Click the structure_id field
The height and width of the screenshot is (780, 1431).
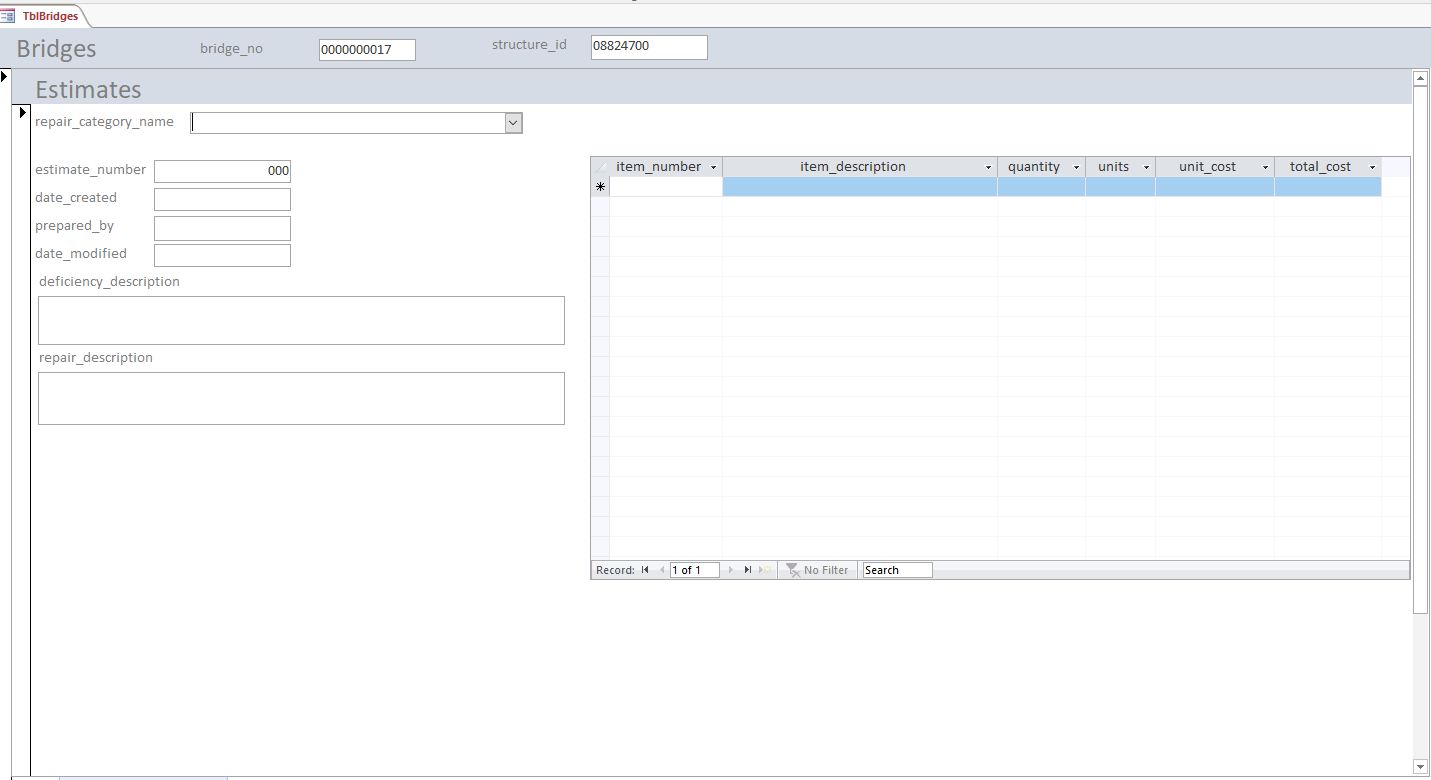pos(649,47)
